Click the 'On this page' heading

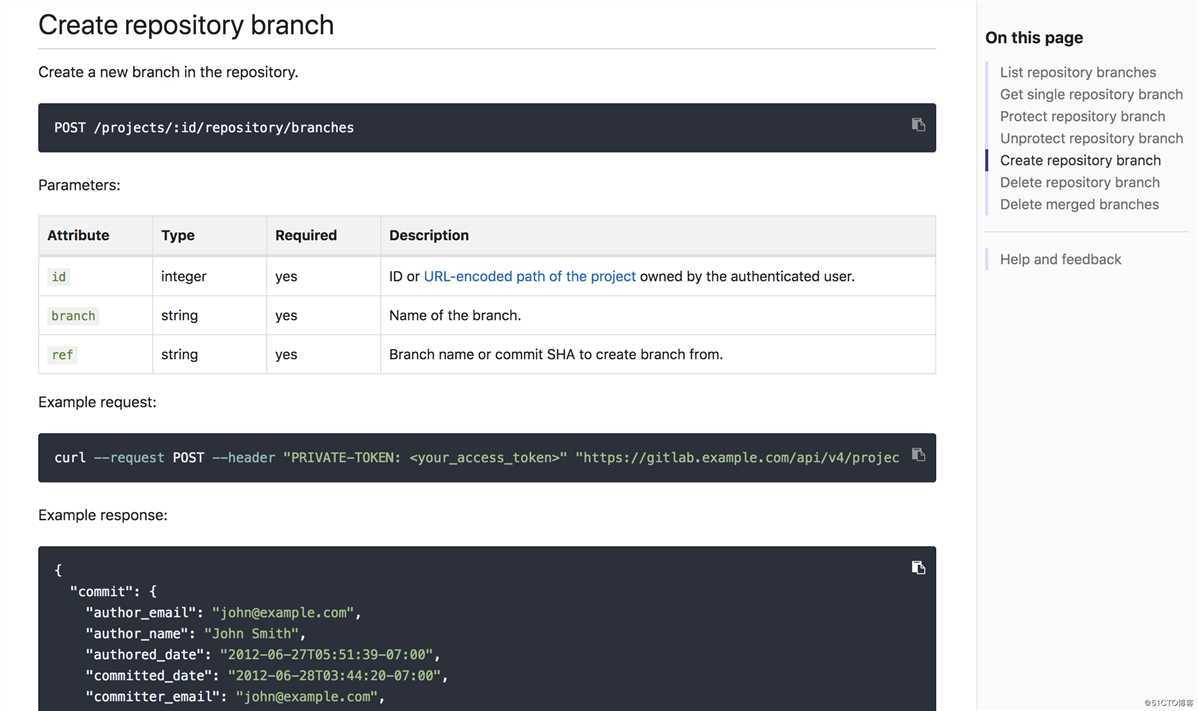(x=1034, y=37)
